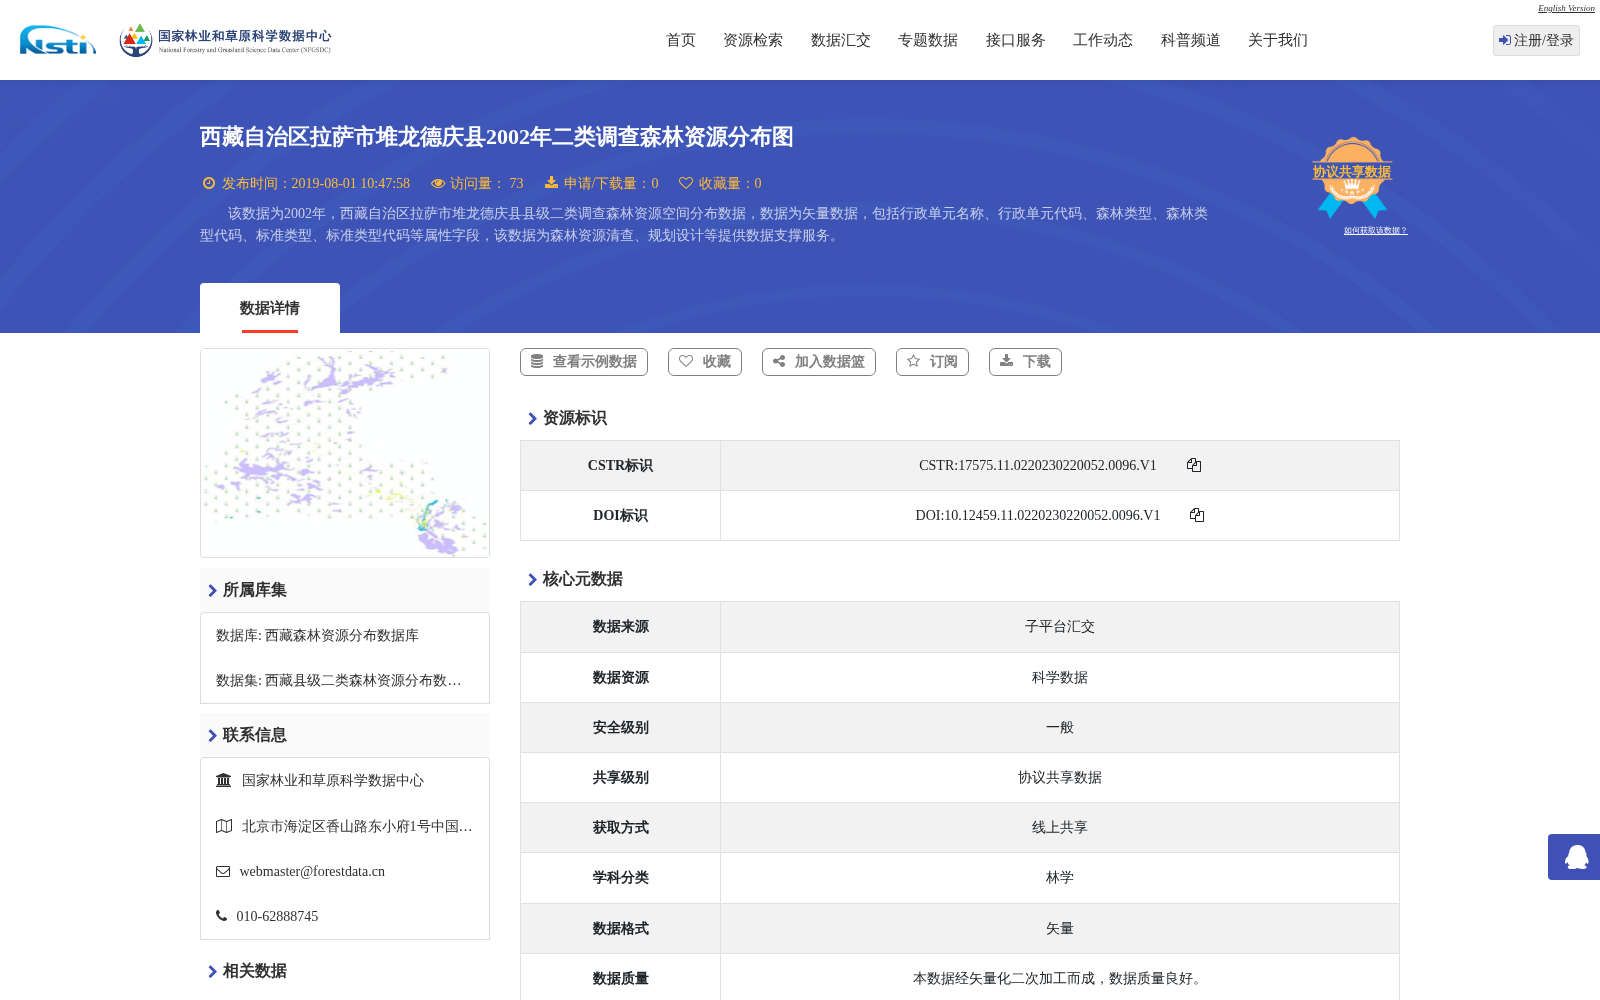Open the 如何获取该数据 link

tap(1375, 230)
